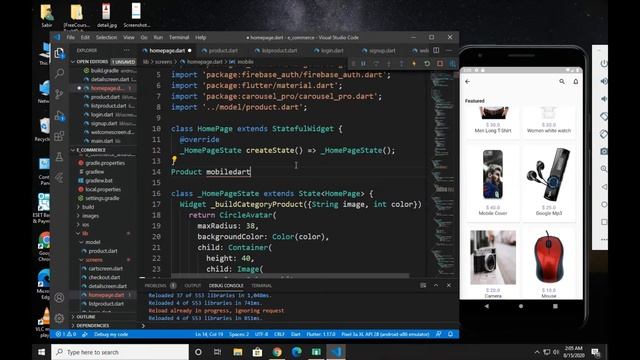Open checkout.dart in the file tree
Image resolution: width=640 pixels, height=360 pixels.
(104, 278)
